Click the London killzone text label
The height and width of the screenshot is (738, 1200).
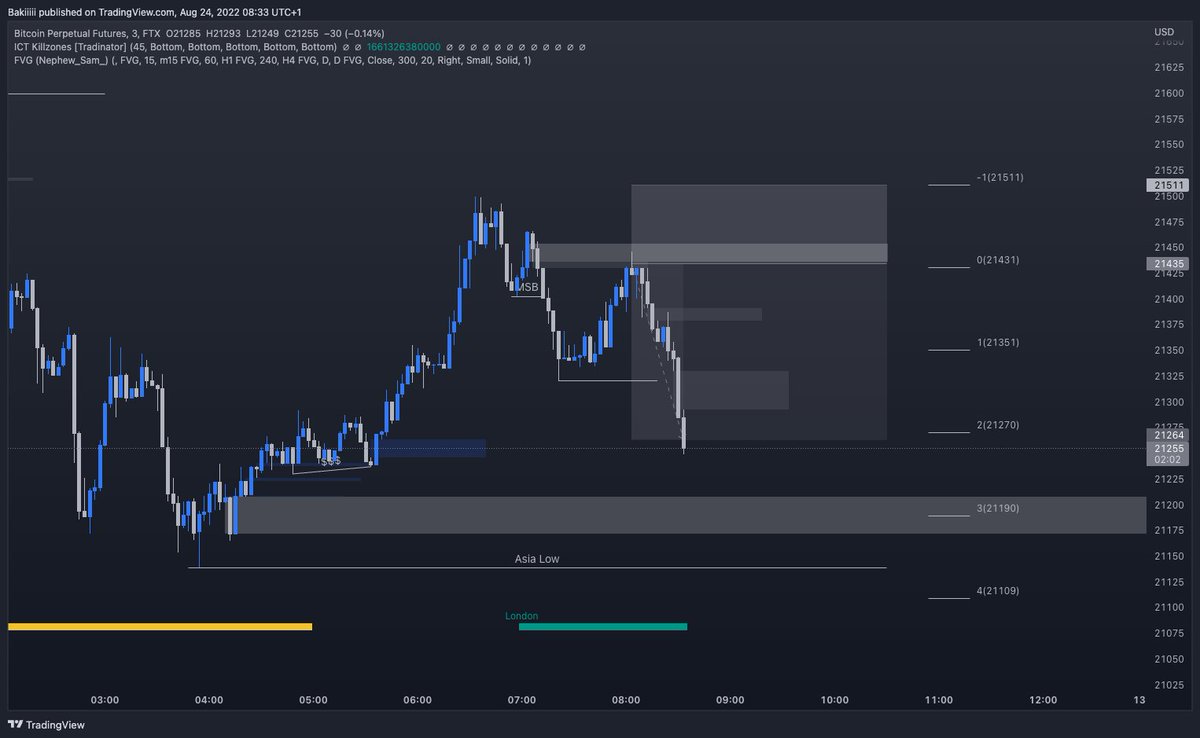point(522,616)
